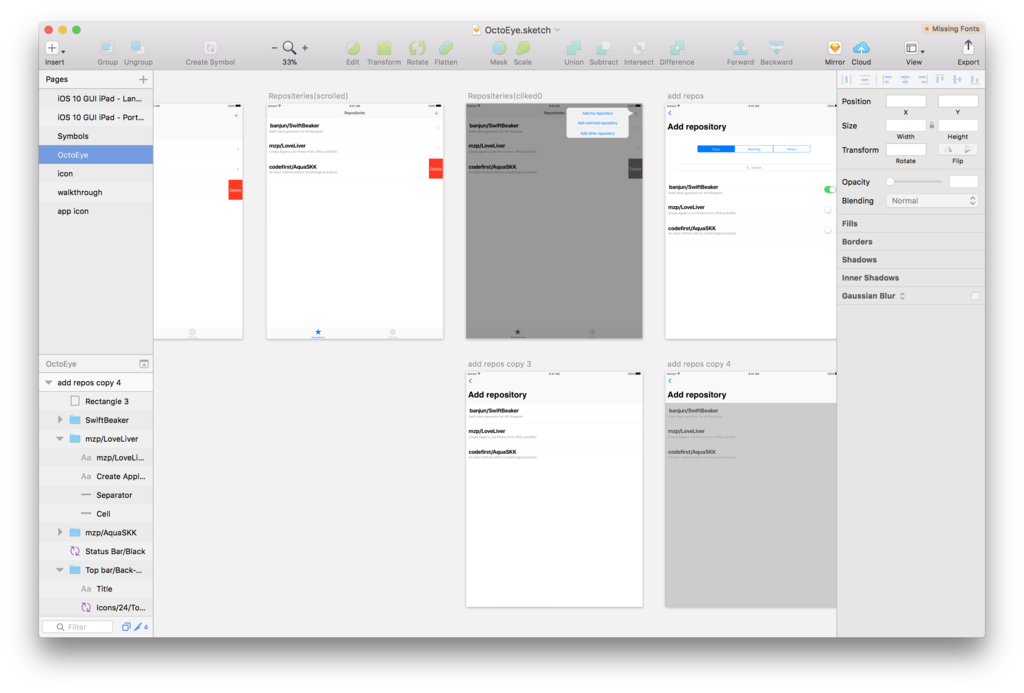Viewport: 1024px width, 693px height.
Task: Expand the SwiftBeaker layer group
Action: pyautogui.click(x=60, y=420)
